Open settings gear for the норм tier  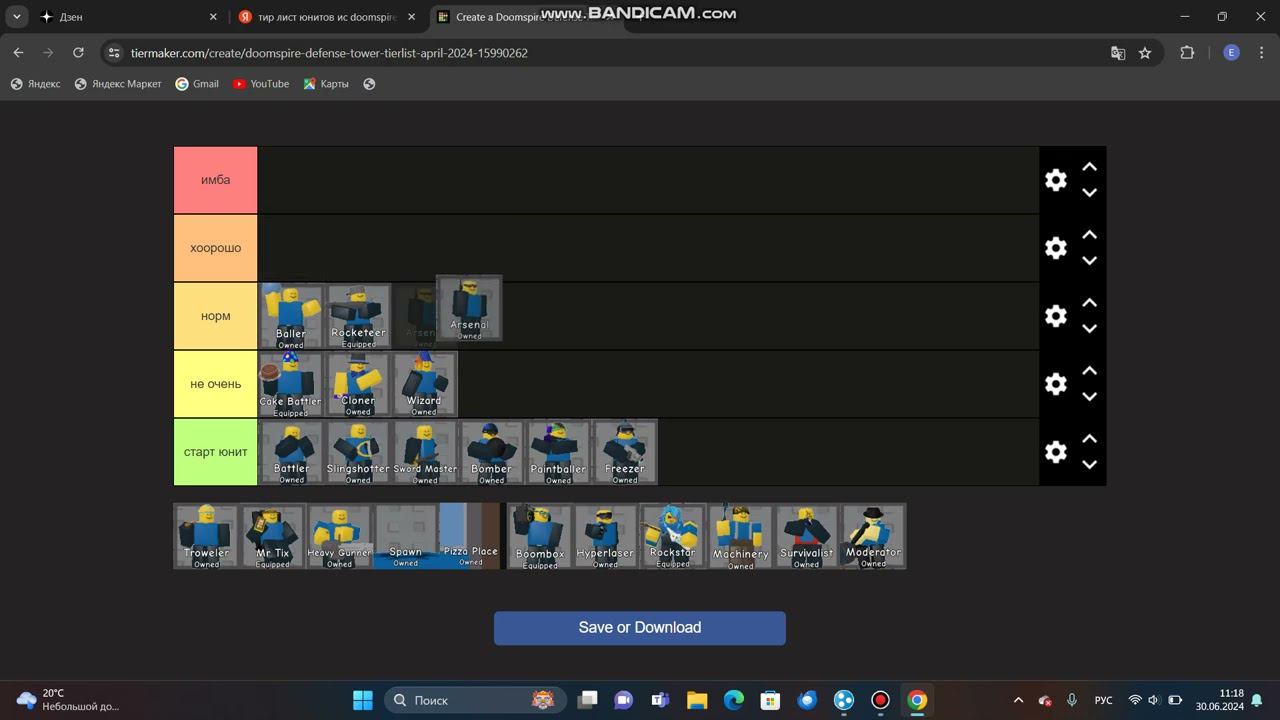[1055, 316]
